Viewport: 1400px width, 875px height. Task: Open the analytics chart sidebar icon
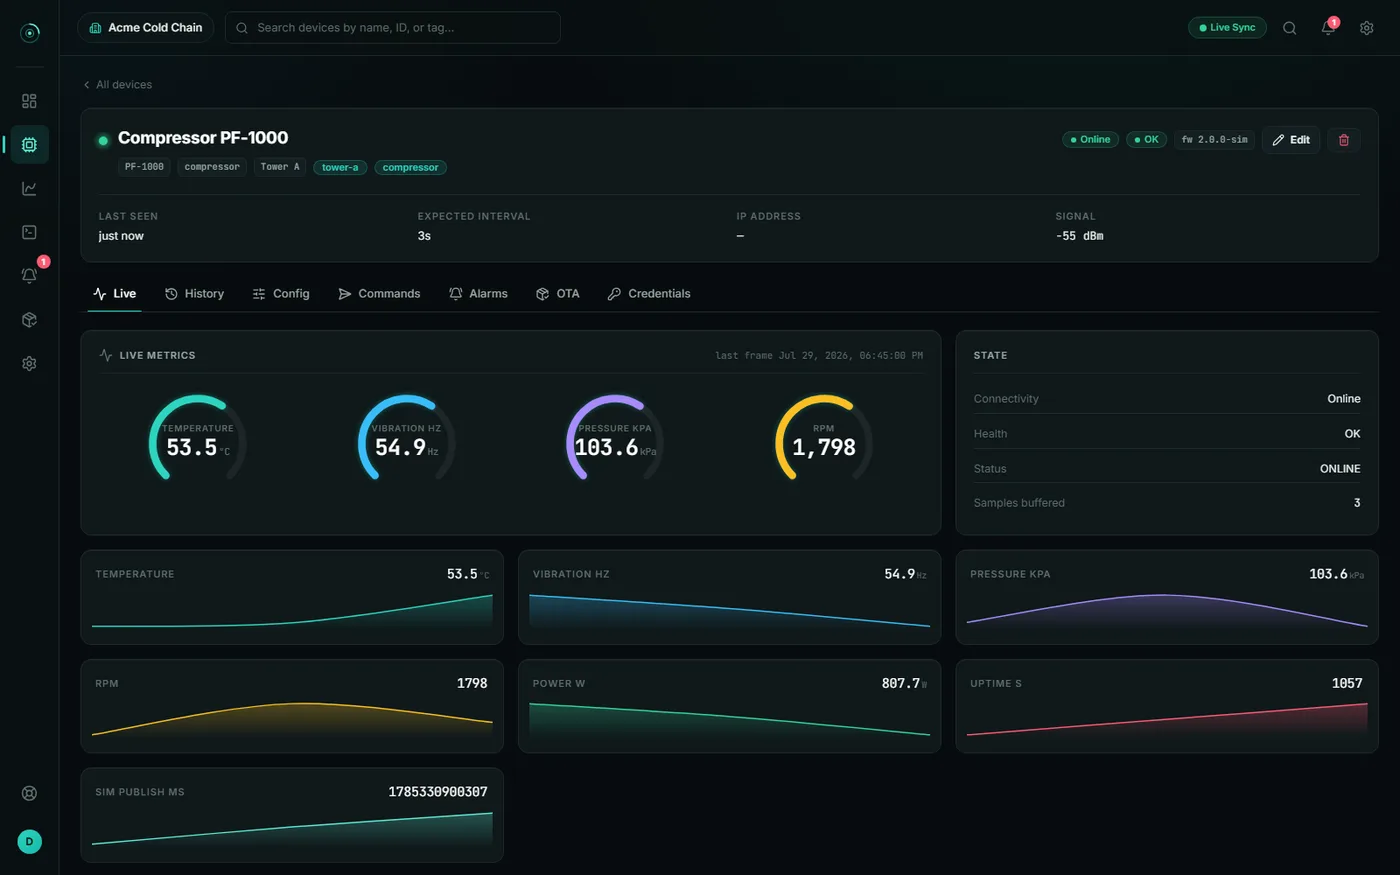[x=29, y=188]
